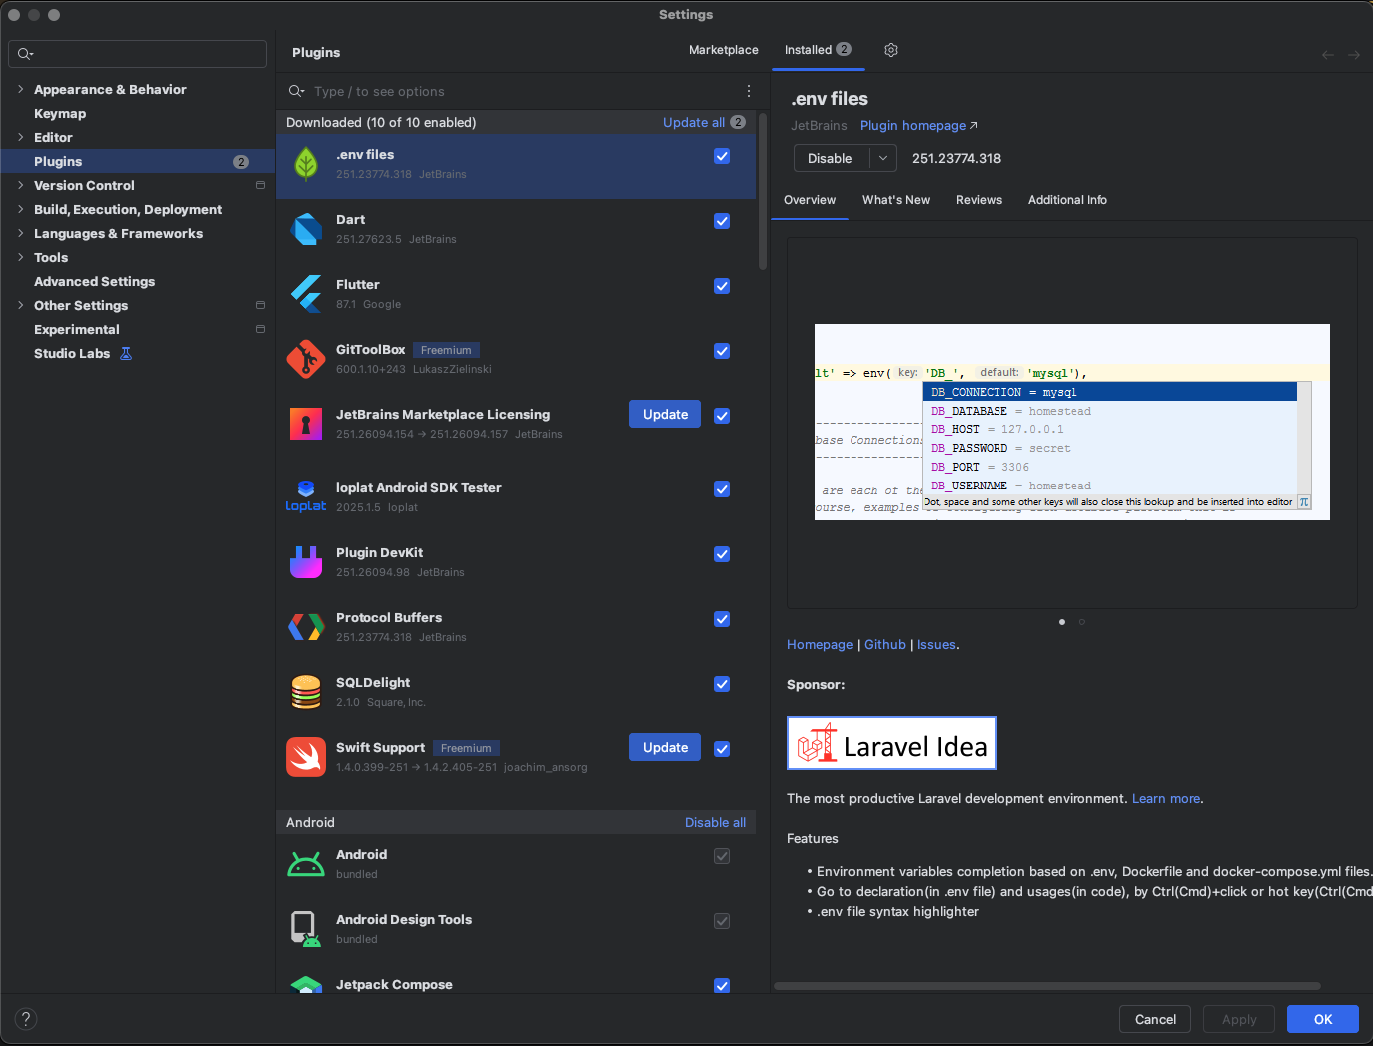
Task: Open the help question mark icon
Action: click(x=26, y=1019)
